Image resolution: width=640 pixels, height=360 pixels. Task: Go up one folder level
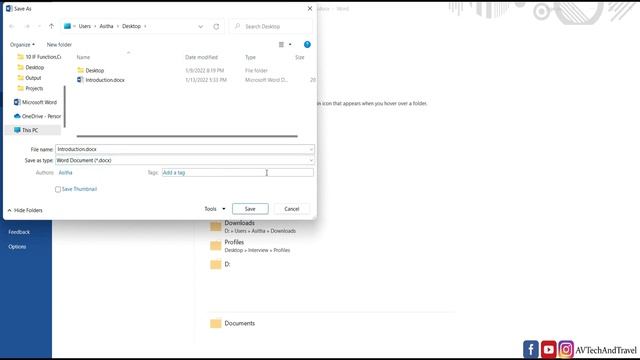tap(51, 26)
